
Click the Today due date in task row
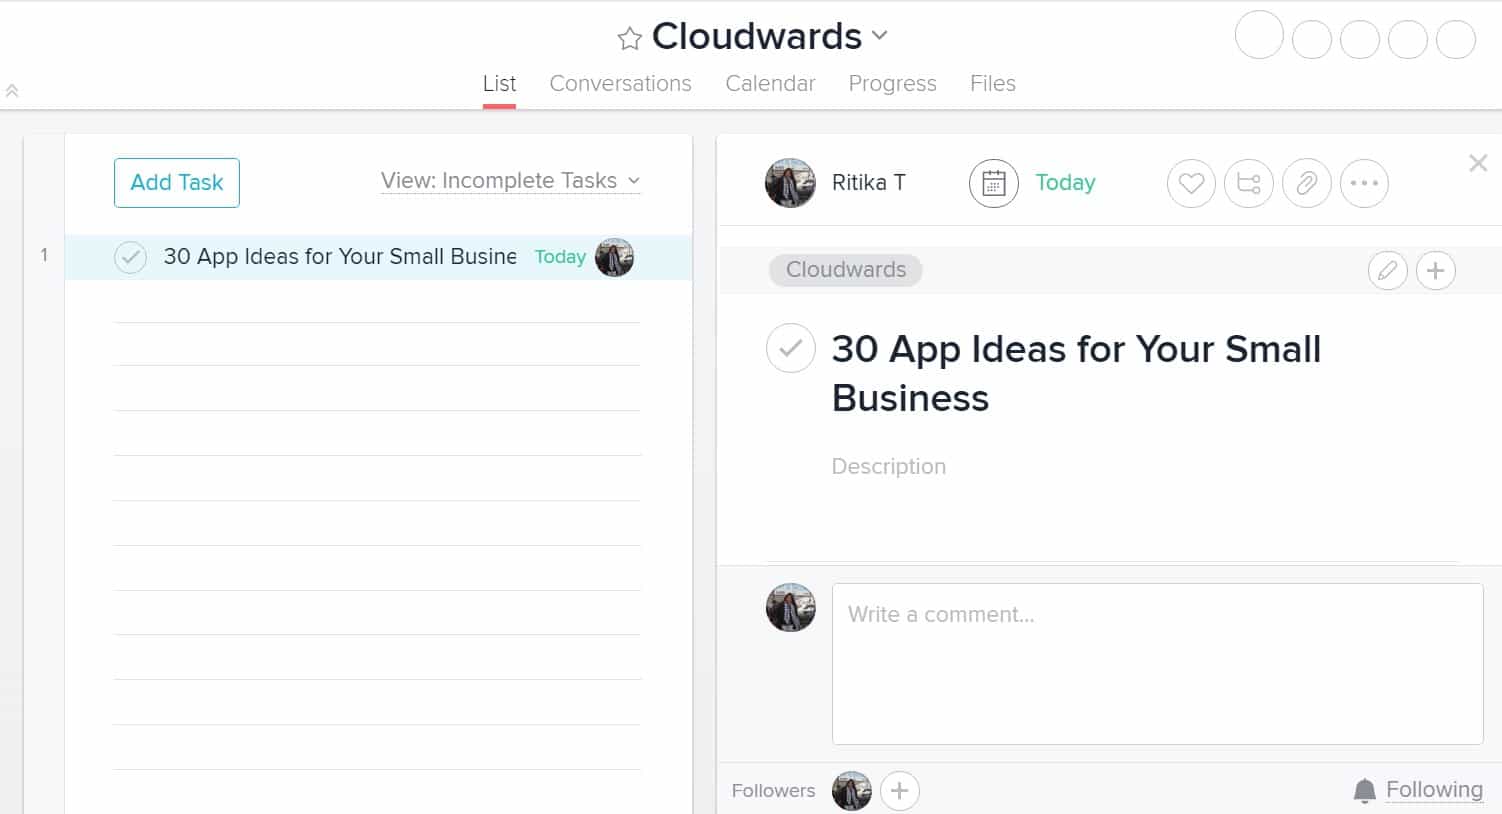[x=560, y=257]
